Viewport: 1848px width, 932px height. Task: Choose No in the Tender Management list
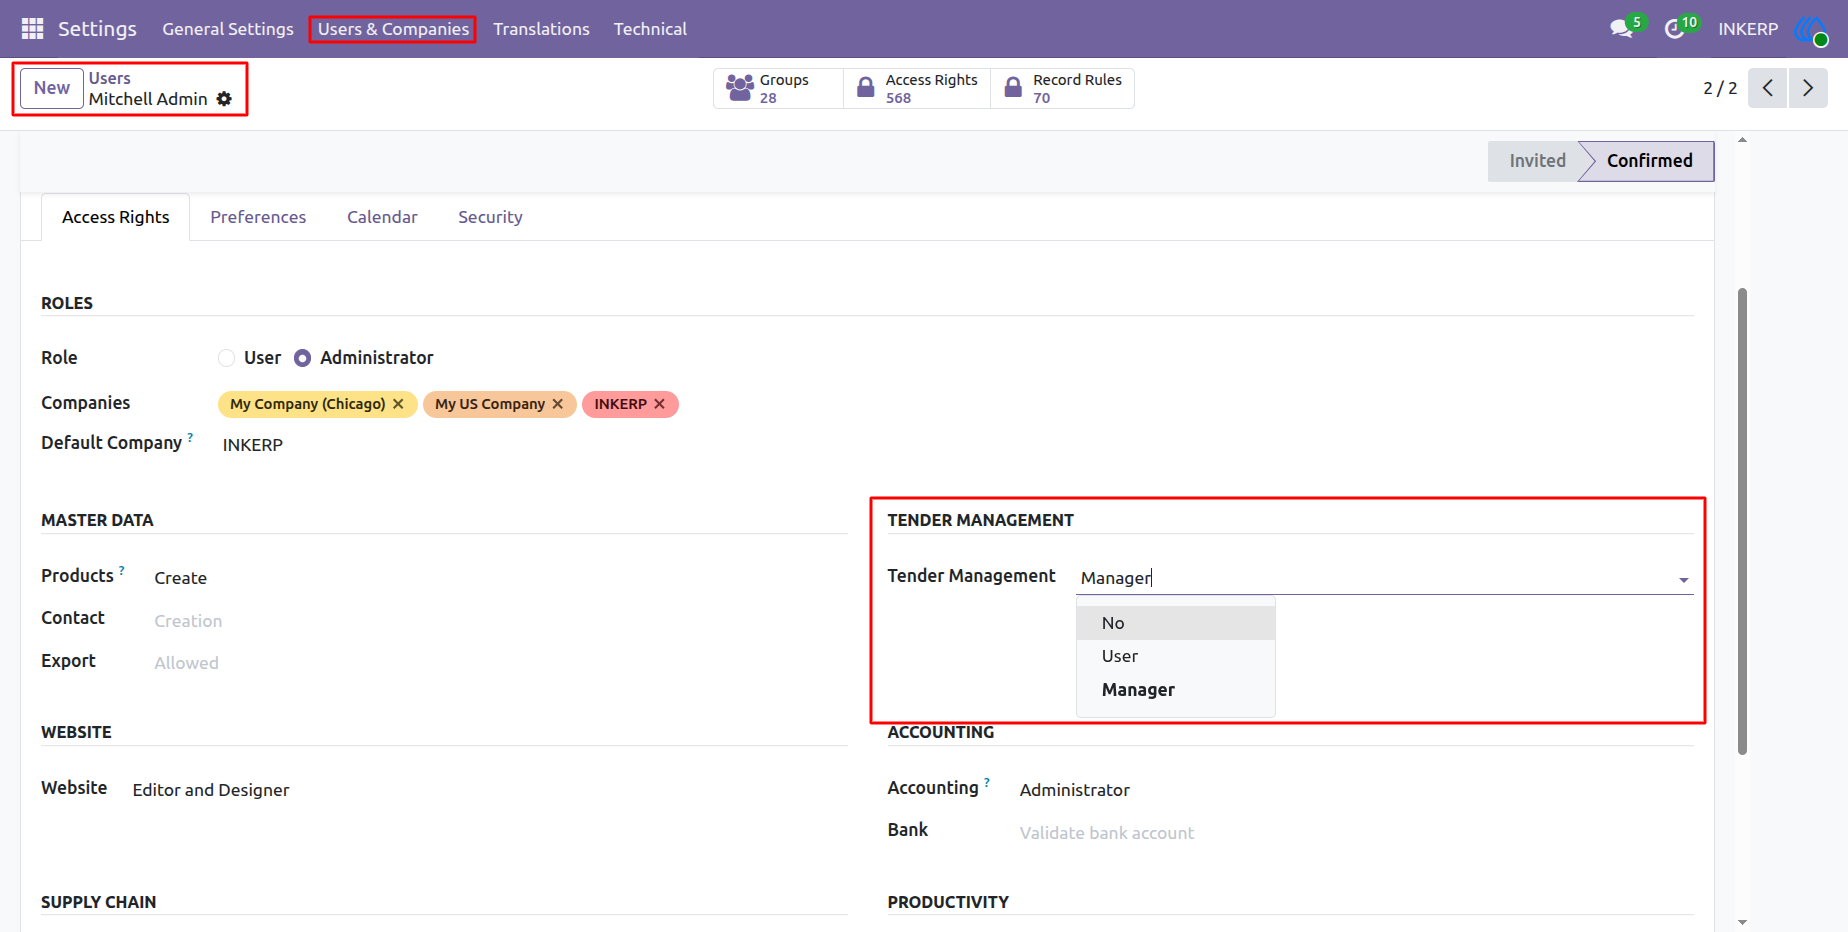pyautogui.click(x=1176, y=623)
